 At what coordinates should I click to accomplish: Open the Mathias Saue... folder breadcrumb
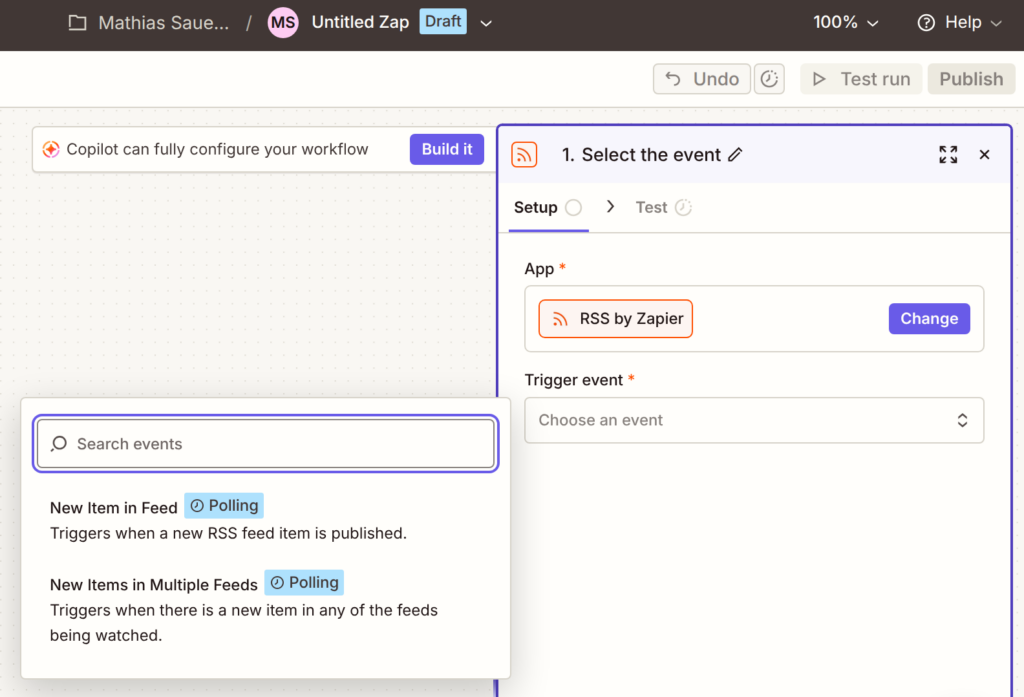point(163,23)
